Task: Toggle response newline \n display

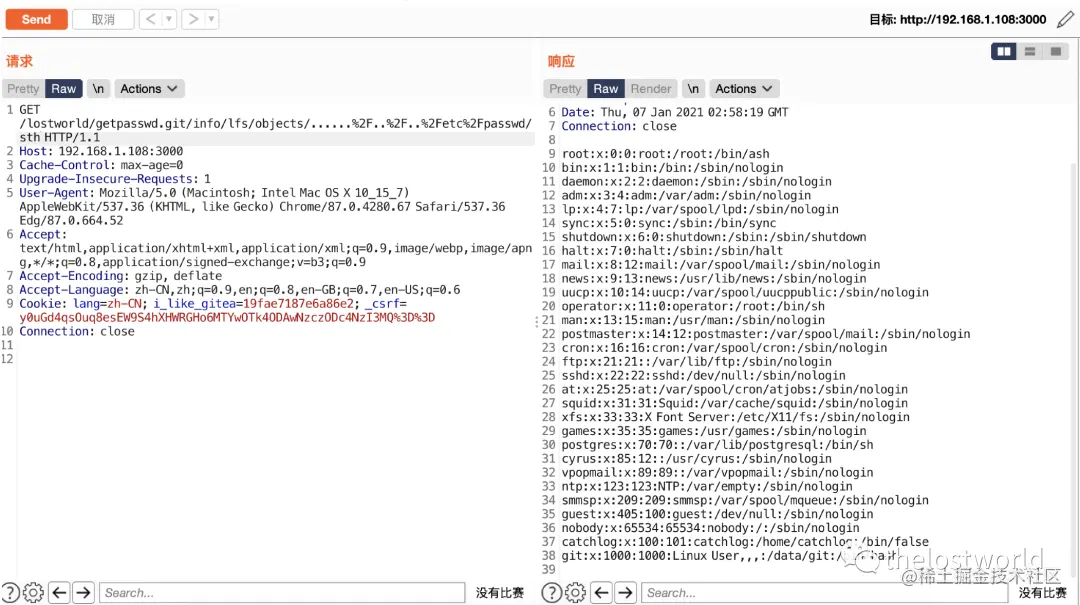Action: tap(693, 89)
